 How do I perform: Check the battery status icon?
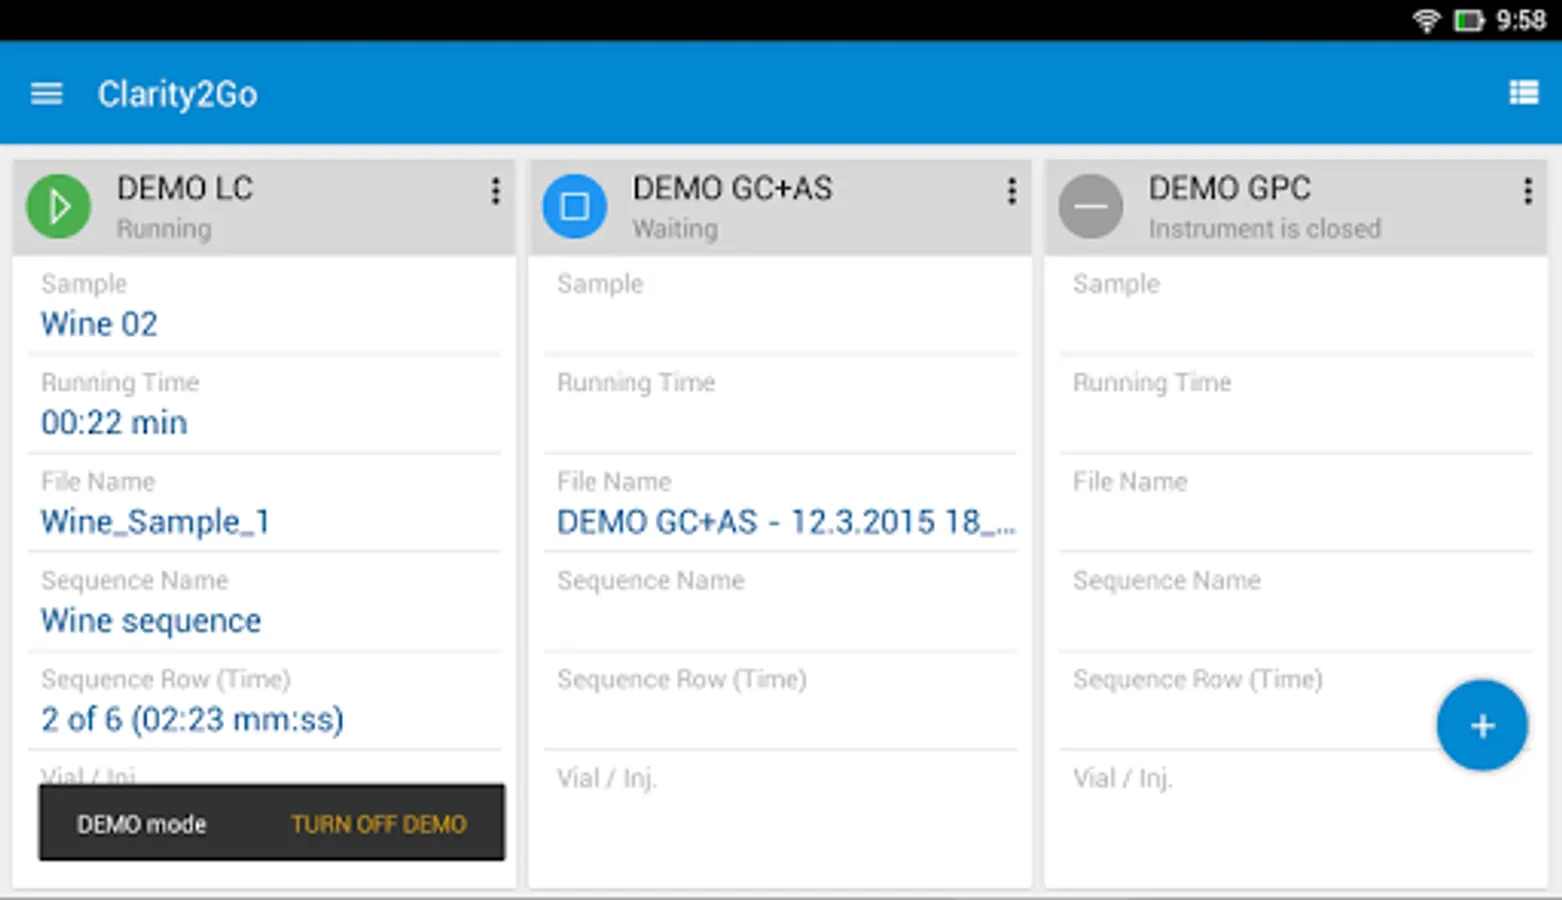1468,20
